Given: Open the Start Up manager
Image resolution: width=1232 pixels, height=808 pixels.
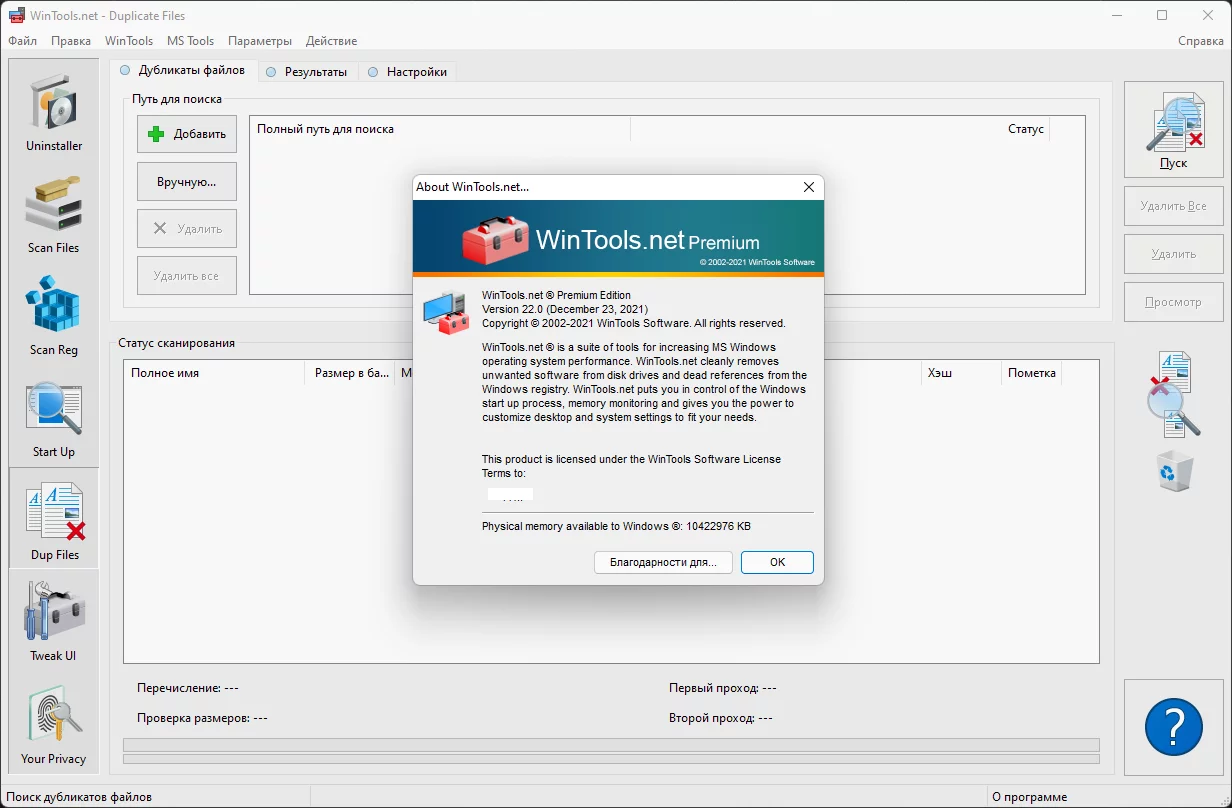Looking at the screenshot, I should [54, 417].
